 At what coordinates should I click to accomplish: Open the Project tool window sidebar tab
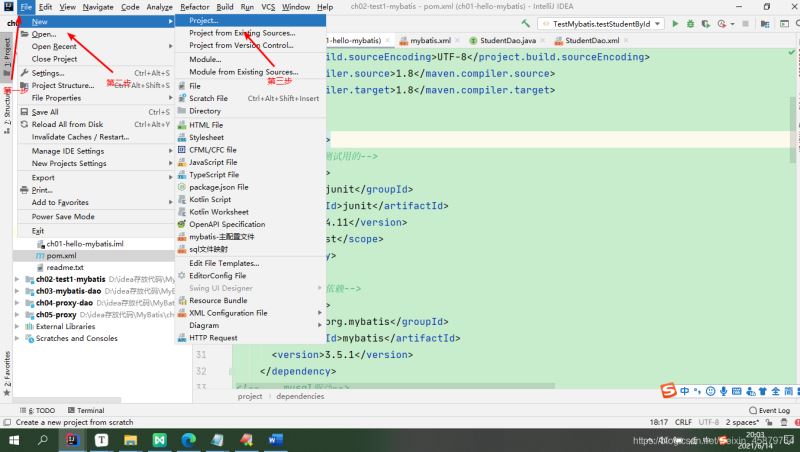point(7,56)
